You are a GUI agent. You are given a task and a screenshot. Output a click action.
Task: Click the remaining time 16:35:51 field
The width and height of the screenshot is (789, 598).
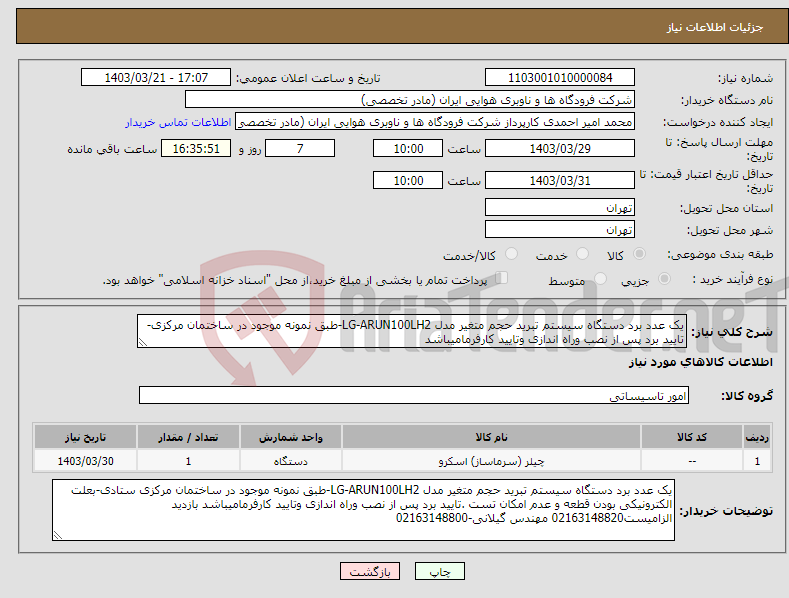196,148
